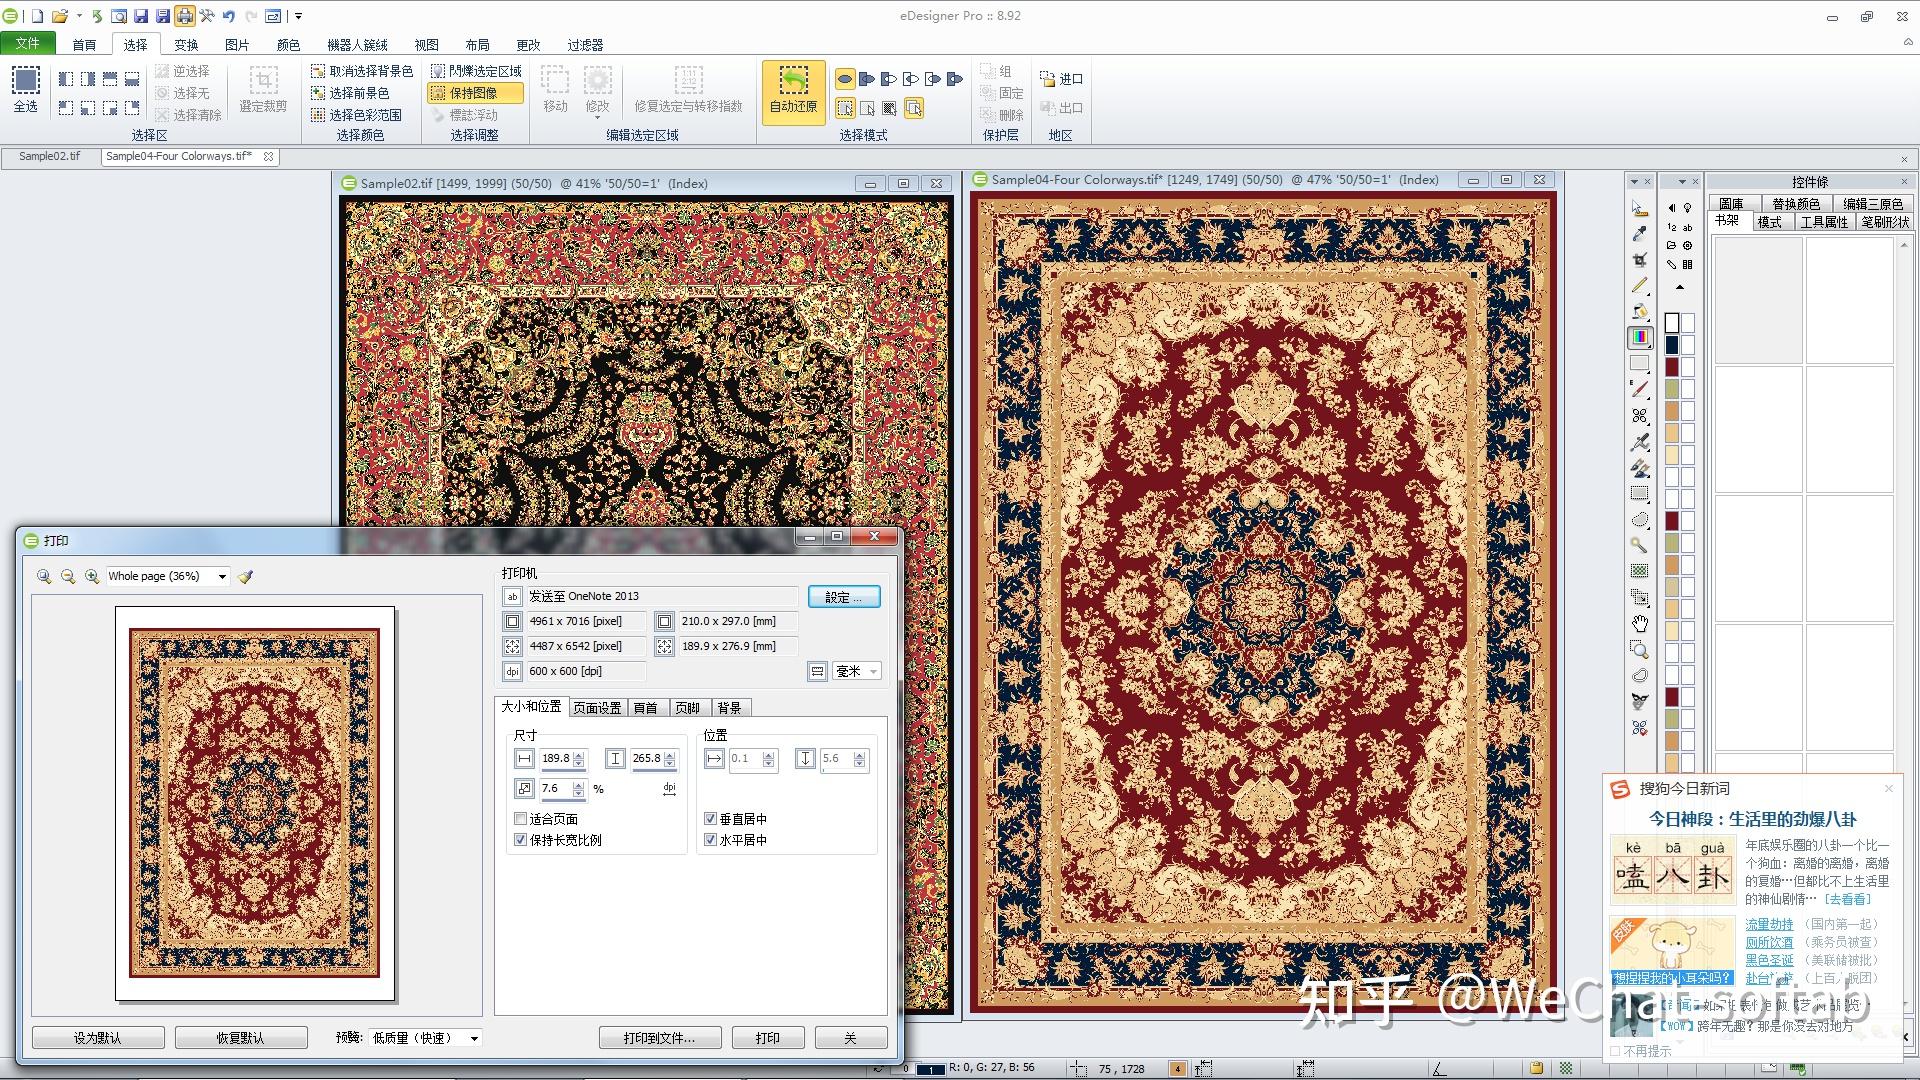
Task: Activate the hand pan tool
Action: click(x=1640, y=623)
